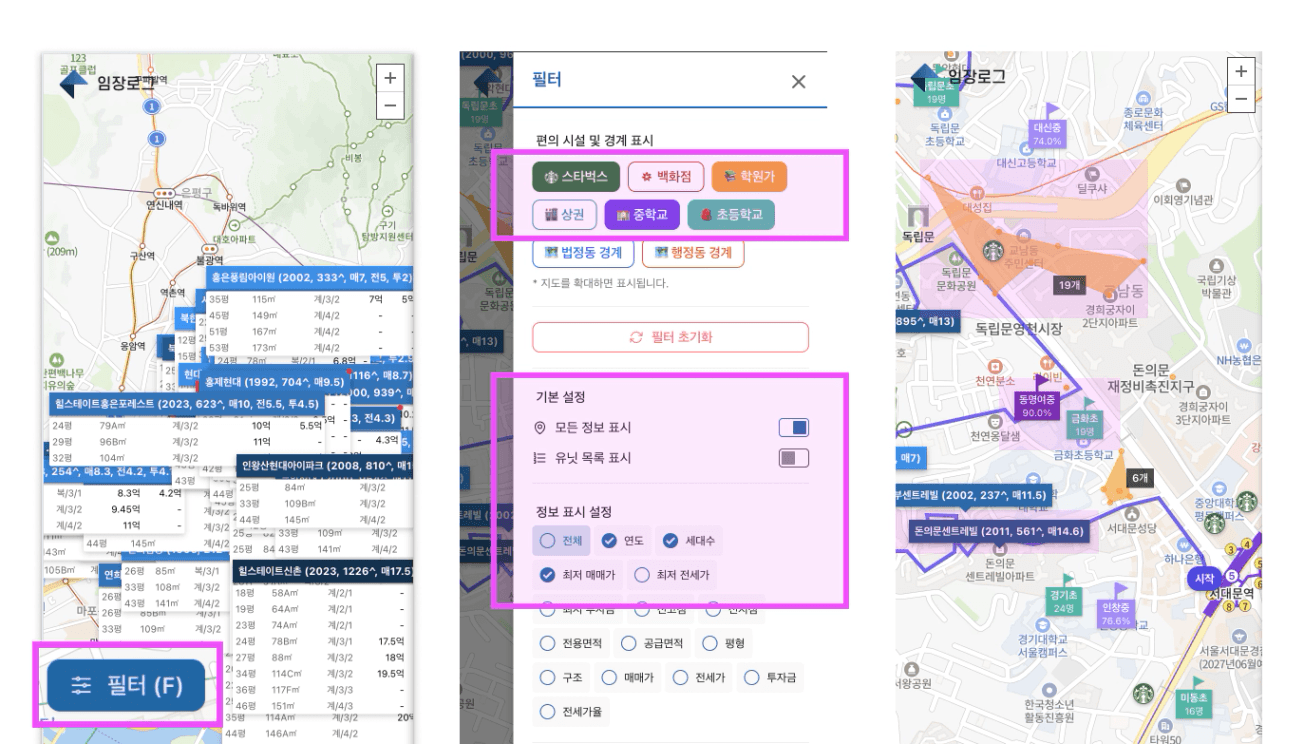
Task: Select the 홍제현대 (1992) apartment label
Action: pos(274,382)
